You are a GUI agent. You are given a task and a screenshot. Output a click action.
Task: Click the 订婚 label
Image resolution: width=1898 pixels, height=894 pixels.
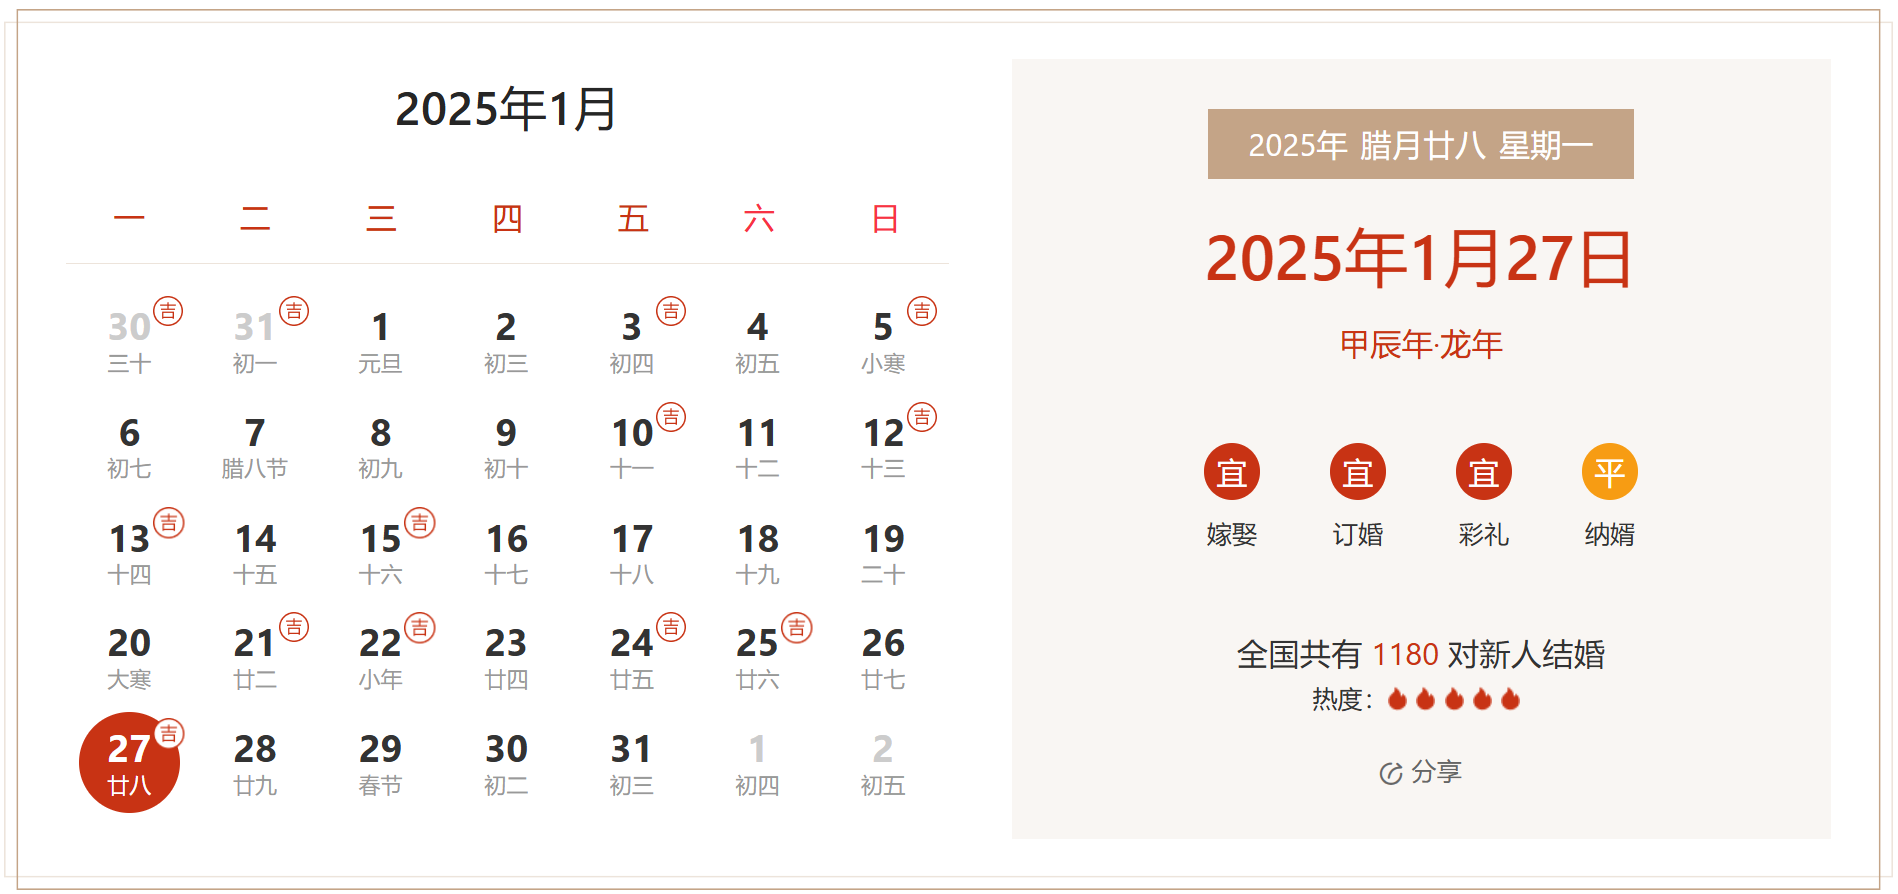click(x=1358, y=535)
